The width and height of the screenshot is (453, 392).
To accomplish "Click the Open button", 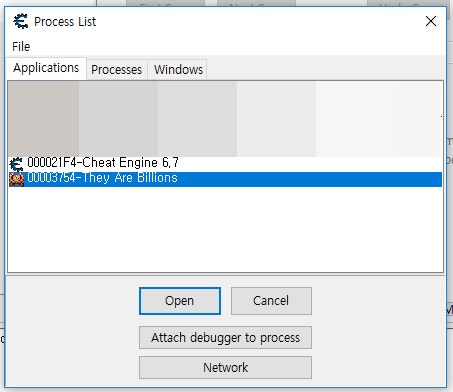I will pyautogui.click(x=180, y=301).
